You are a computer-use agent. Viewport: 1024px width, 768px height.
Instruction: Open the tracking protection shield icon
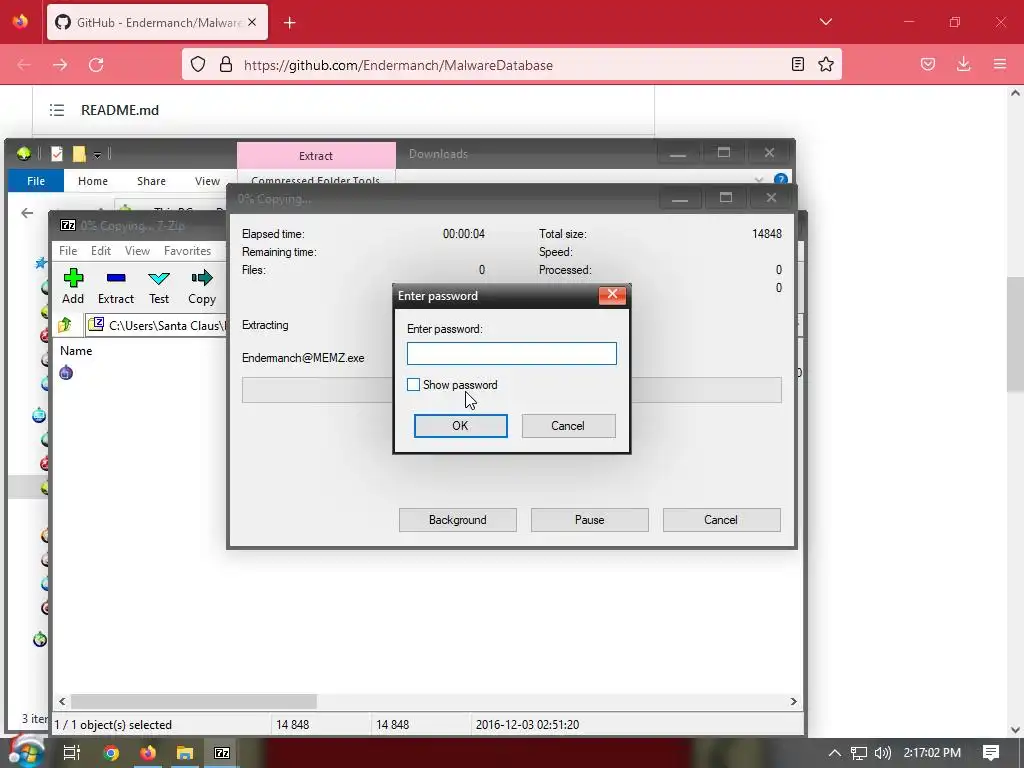[x=198, y=64]
